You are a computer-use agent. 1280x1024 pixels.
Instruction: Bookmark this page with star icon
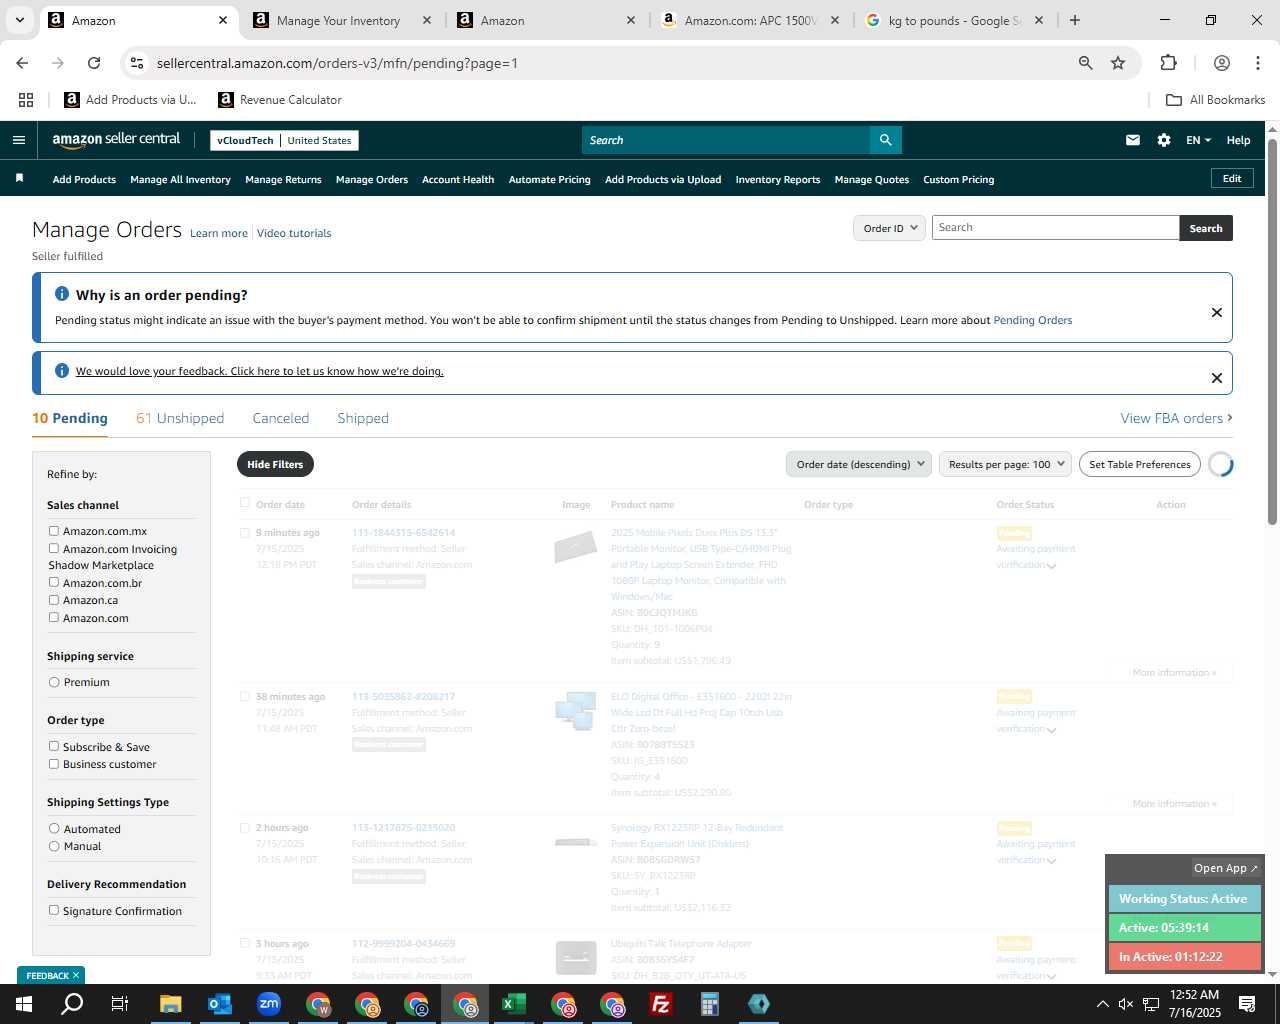[x=1118, y=63]
